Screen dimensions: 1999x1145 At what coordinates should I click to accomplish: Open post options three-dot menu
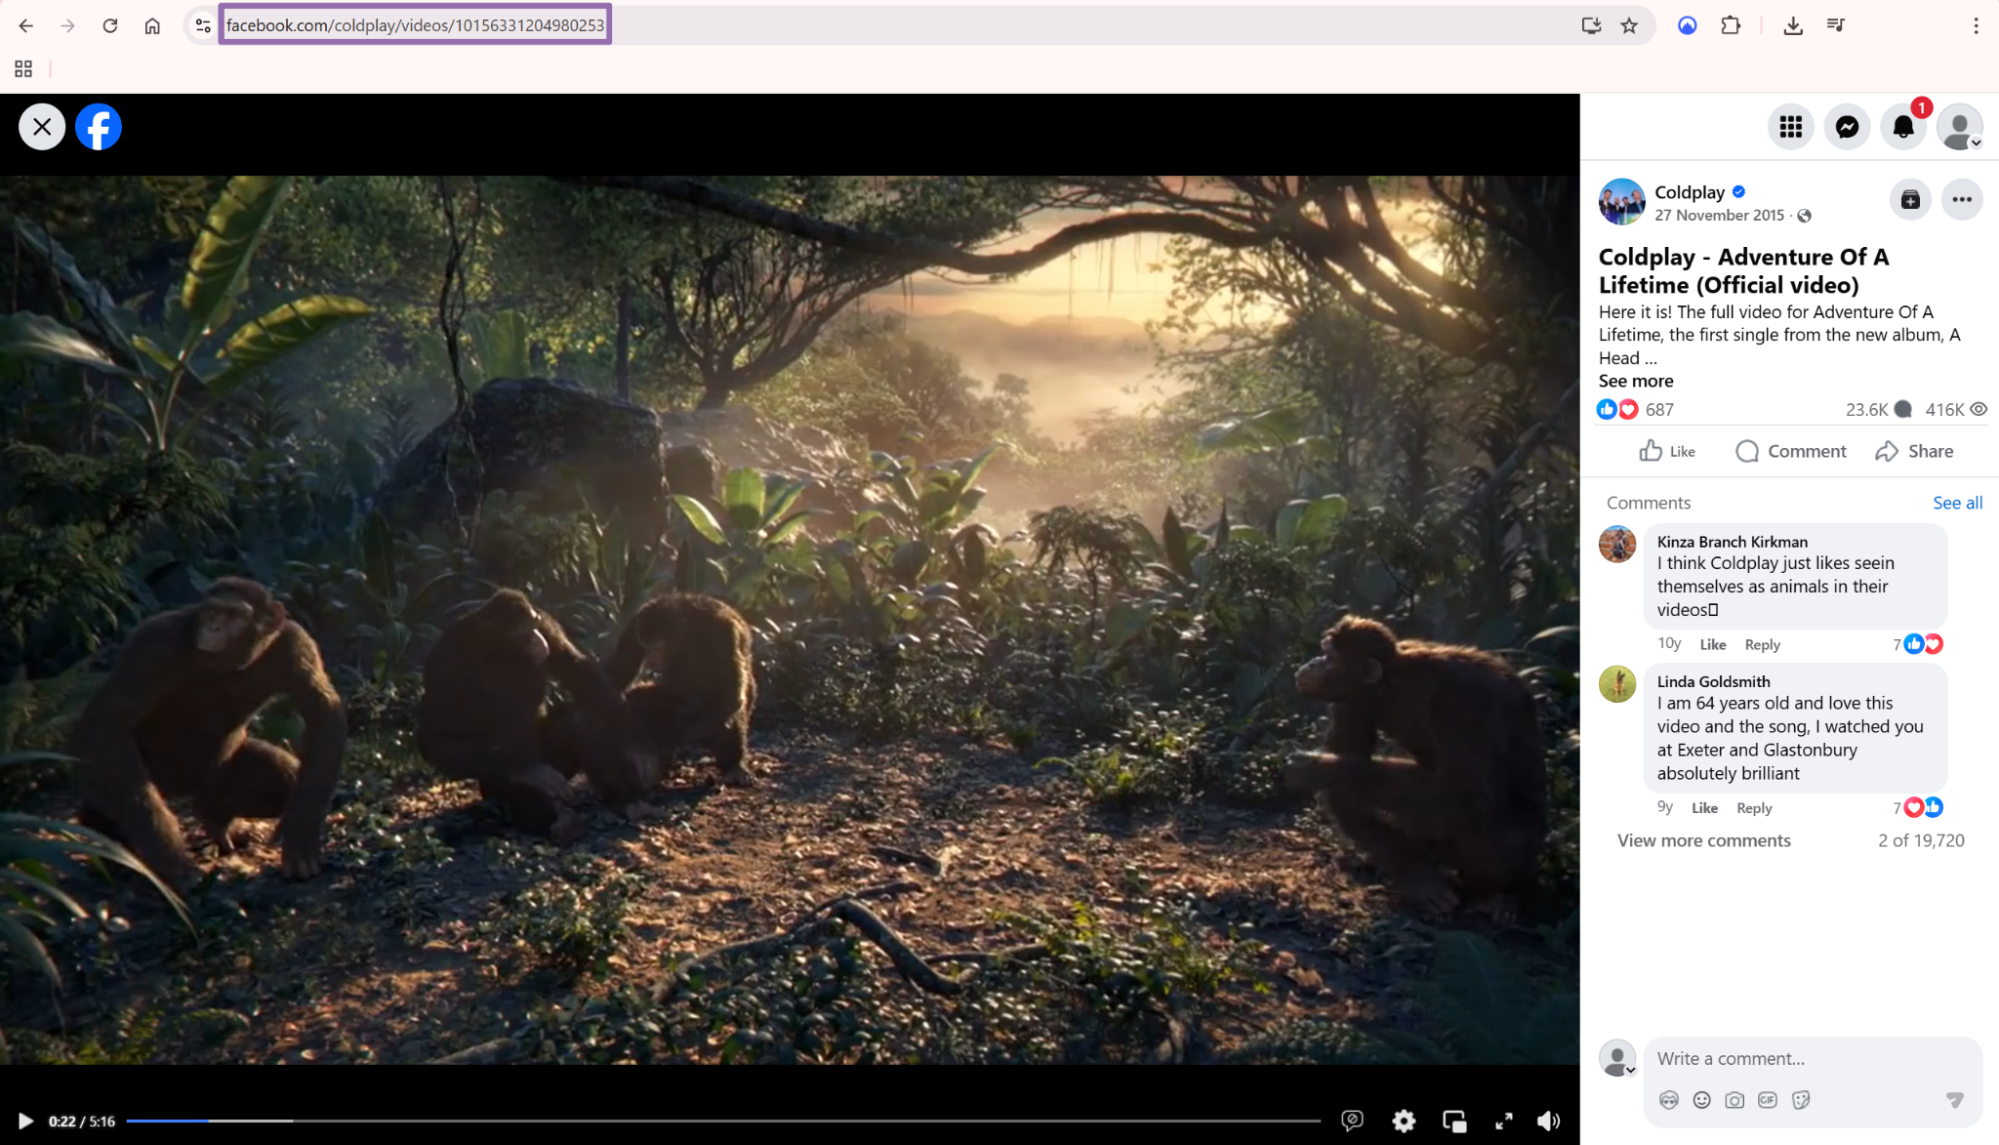pyautogui.click(x=1962, y=200)
